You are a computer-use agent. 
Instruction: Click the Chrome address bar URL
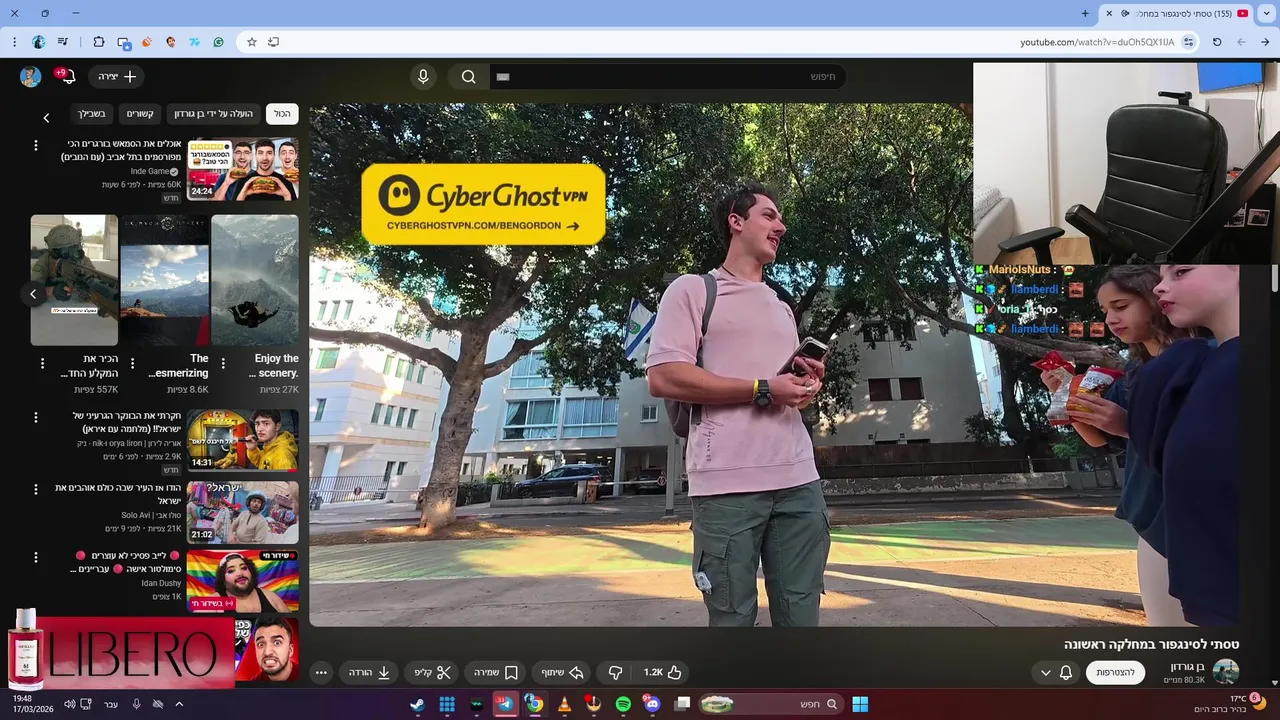[x=1097, y=42]
